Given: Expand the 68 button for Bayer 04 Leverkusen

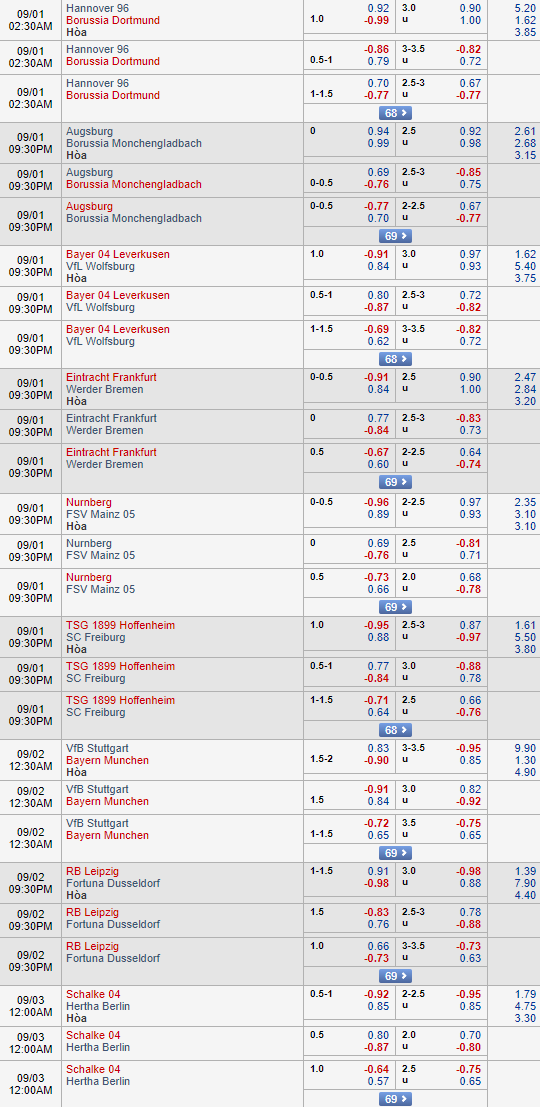Looking at the screenshot, I should (395, 359).
